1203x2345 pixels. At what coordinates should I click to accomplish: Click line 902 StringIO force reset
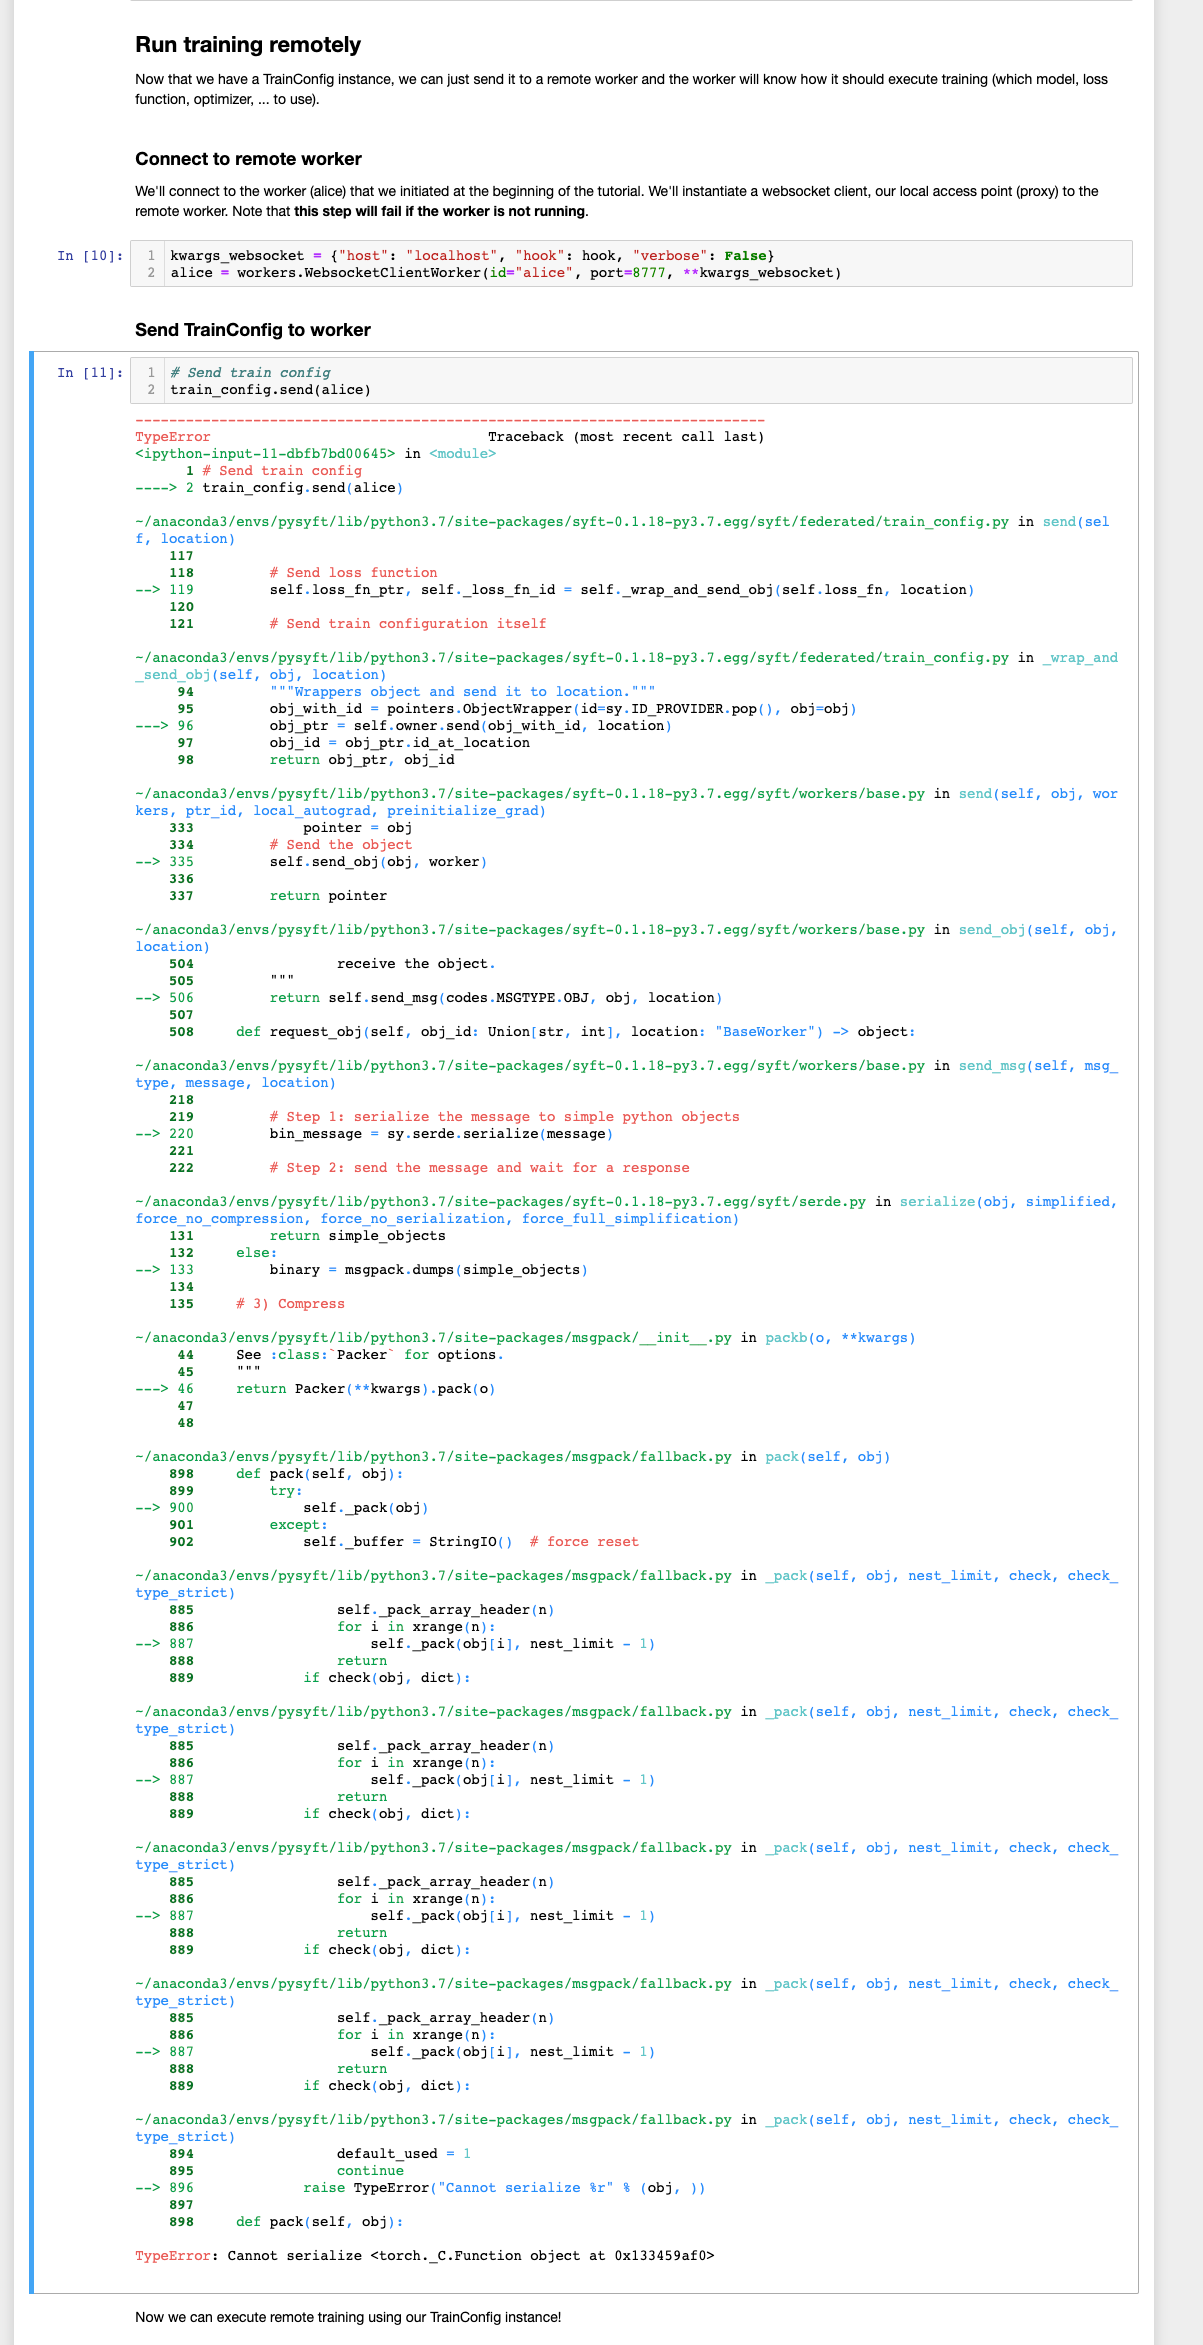404,1542
